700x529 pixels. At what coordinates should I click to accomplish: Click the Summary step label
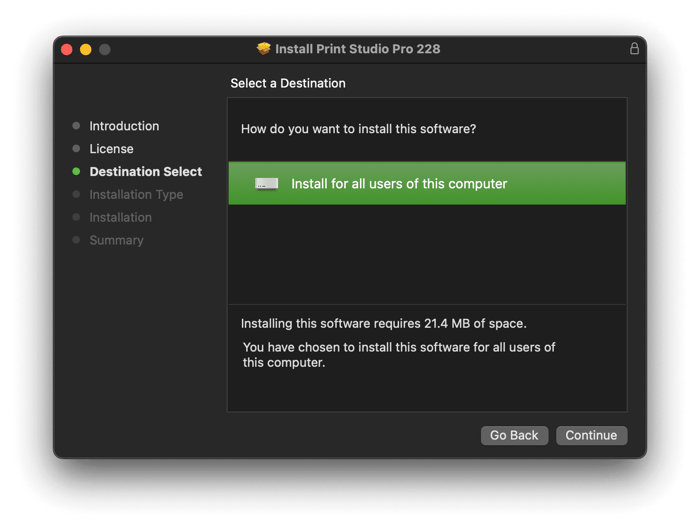(117, 240)
